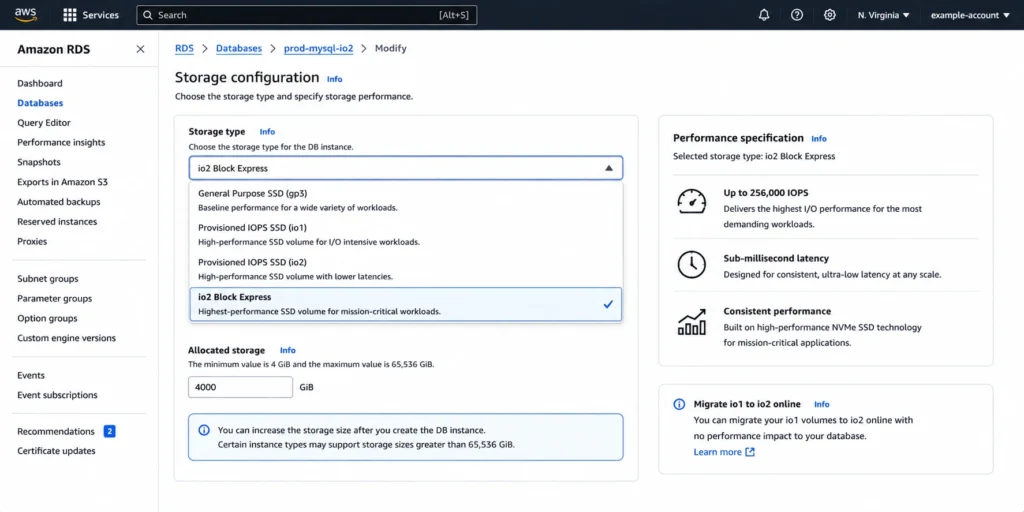Image resolution: width=1024 pixels, height=512 pixels.
Task: Open Query Editor in the sidebar
Action: pos(44,123)
